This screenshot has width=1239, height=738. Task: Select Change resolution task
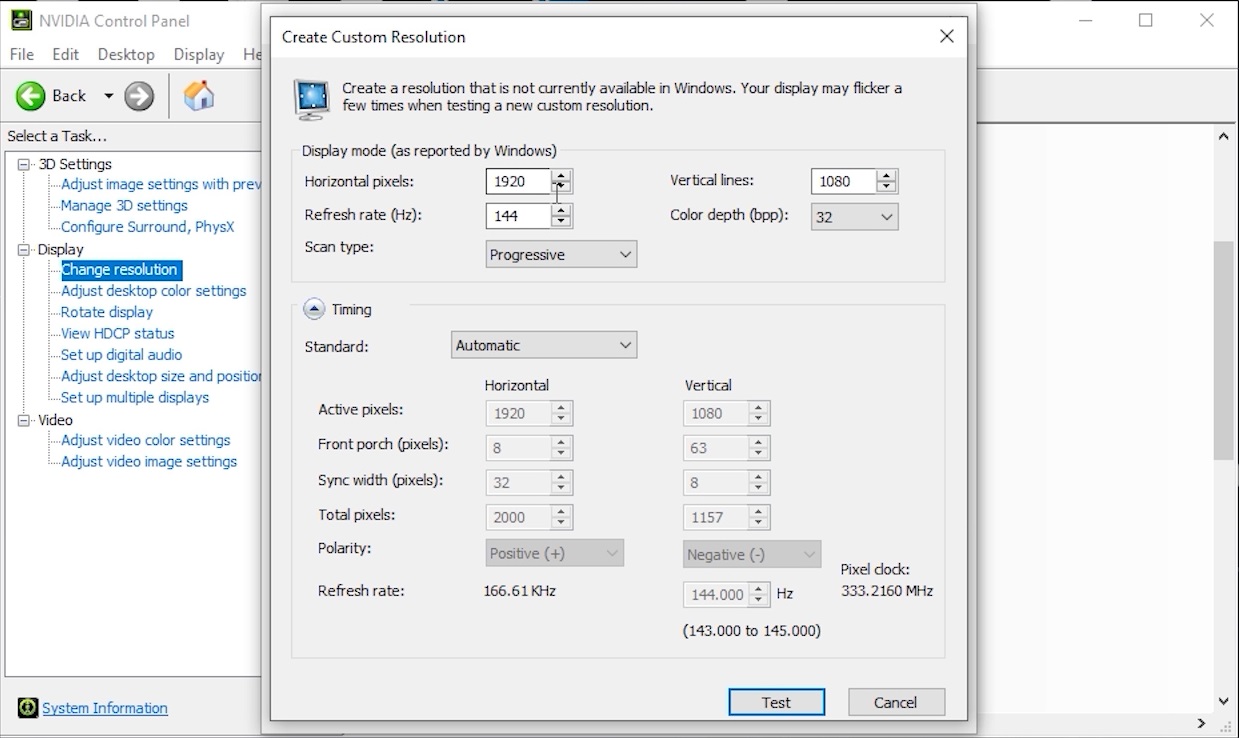(x=120, y=270)
